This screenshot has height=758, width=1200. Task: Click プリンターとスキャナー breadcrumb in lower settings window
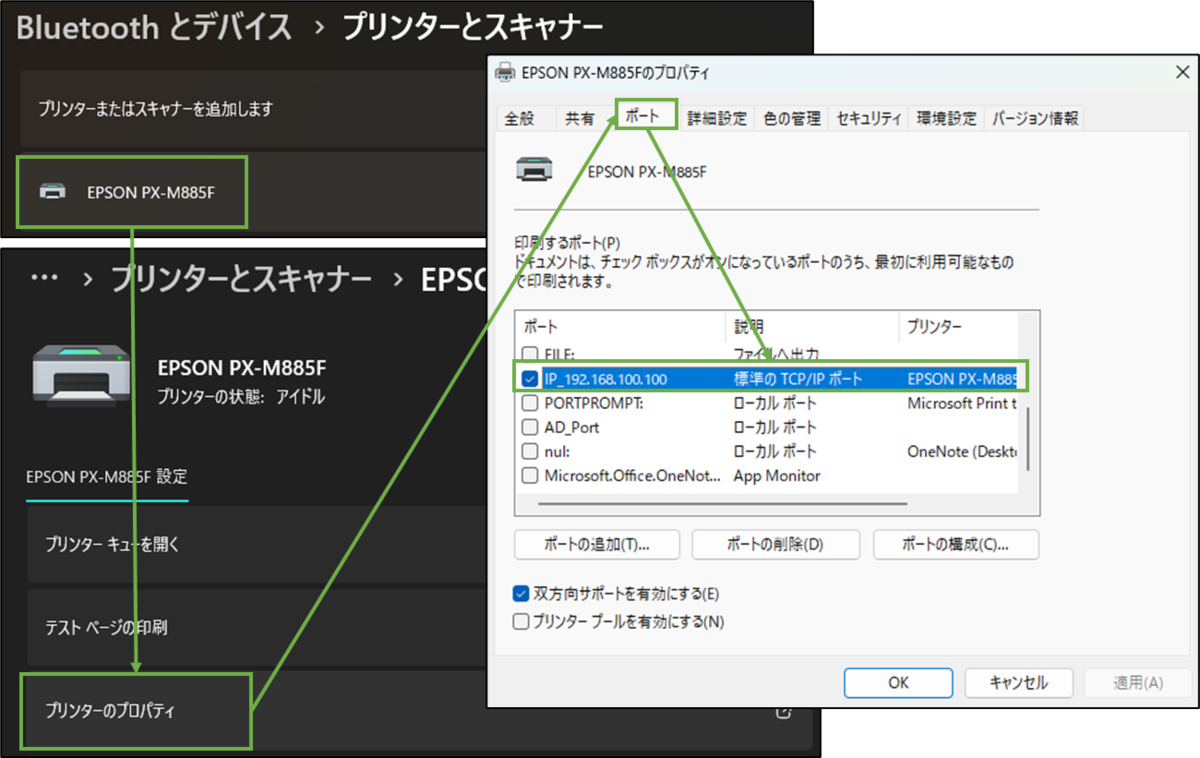point(241,279)
